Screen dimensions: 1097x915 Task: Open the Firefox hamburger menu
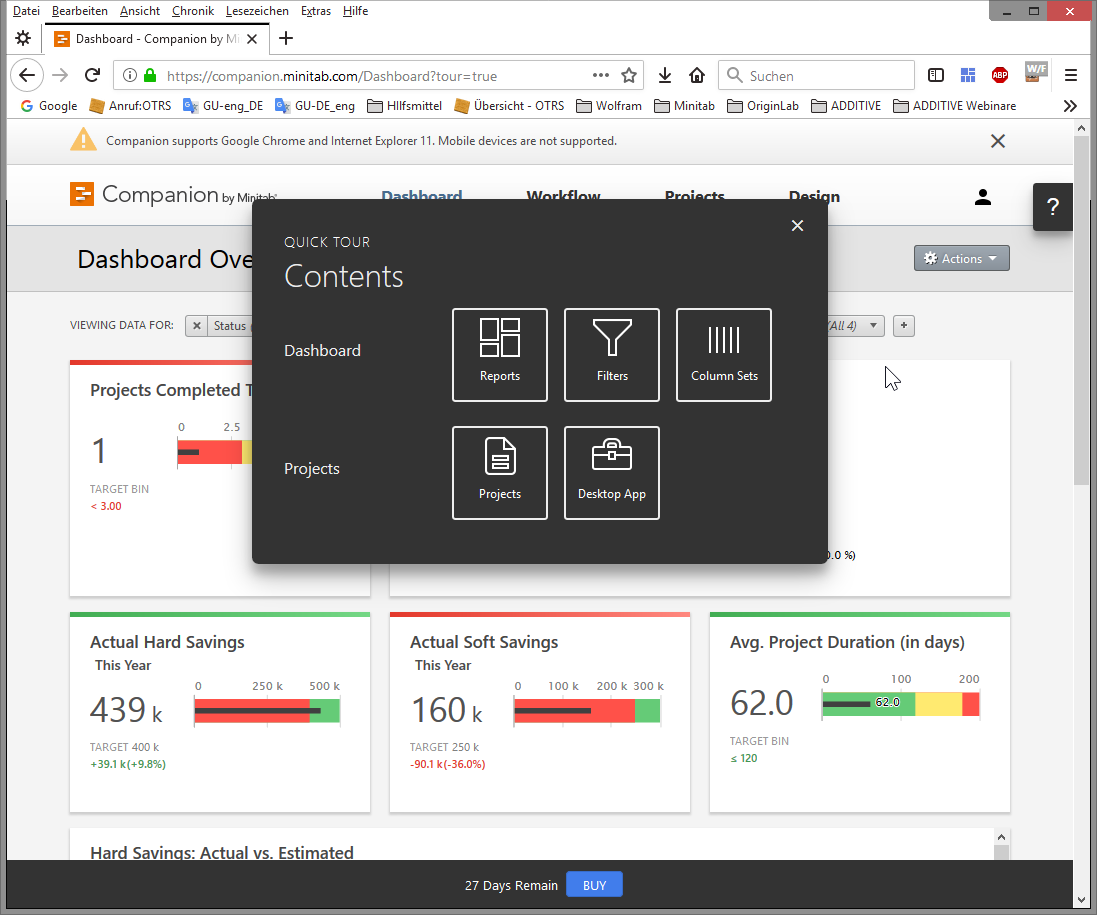(x=1070, y=76)
